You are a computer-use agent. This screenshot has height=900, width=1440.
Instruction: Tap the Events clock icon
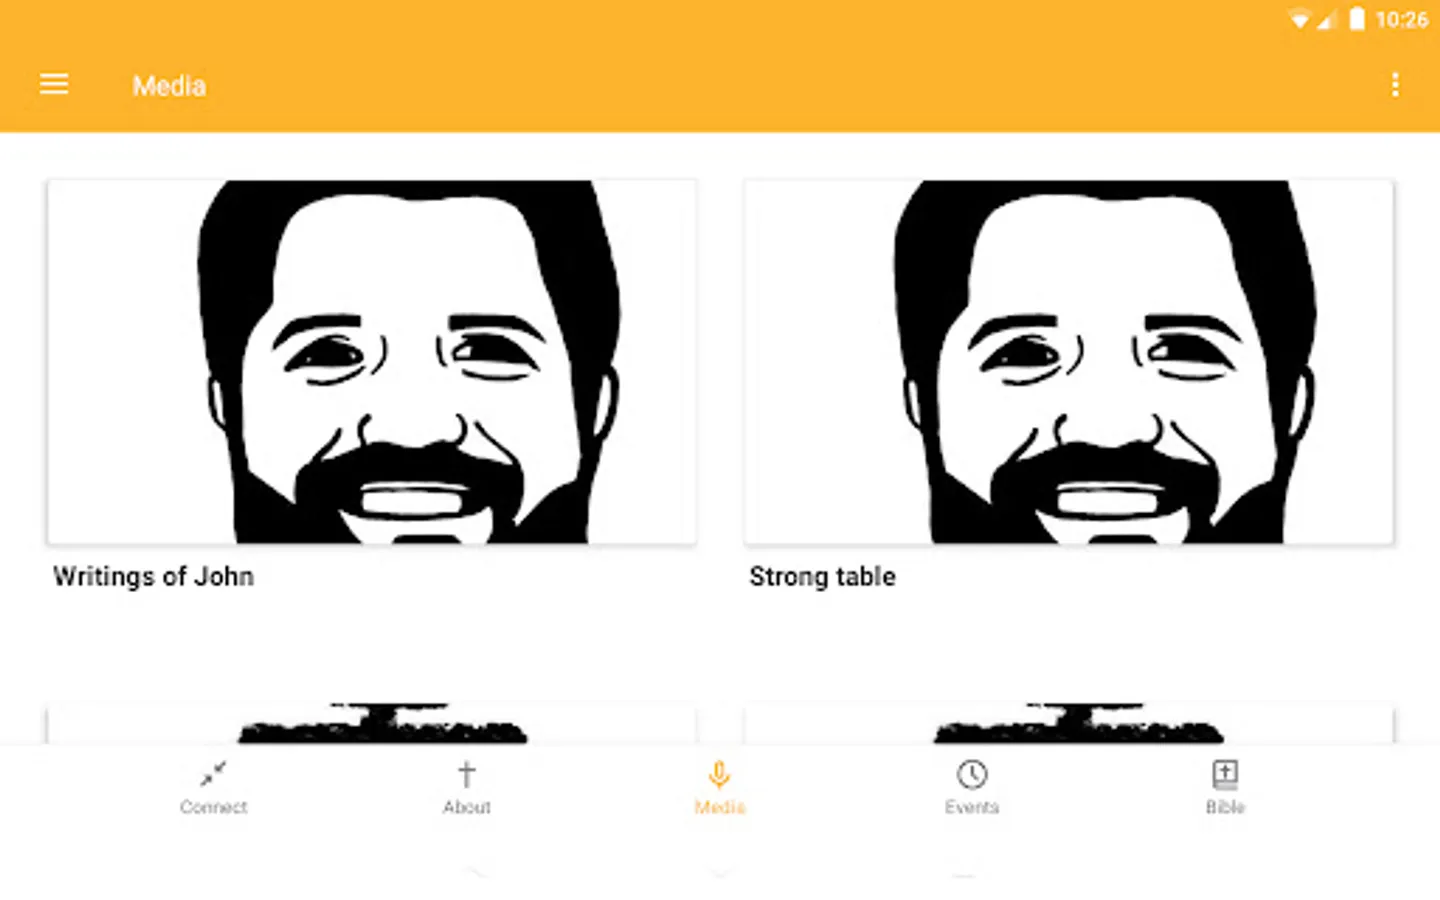click(x=972, y=774)
